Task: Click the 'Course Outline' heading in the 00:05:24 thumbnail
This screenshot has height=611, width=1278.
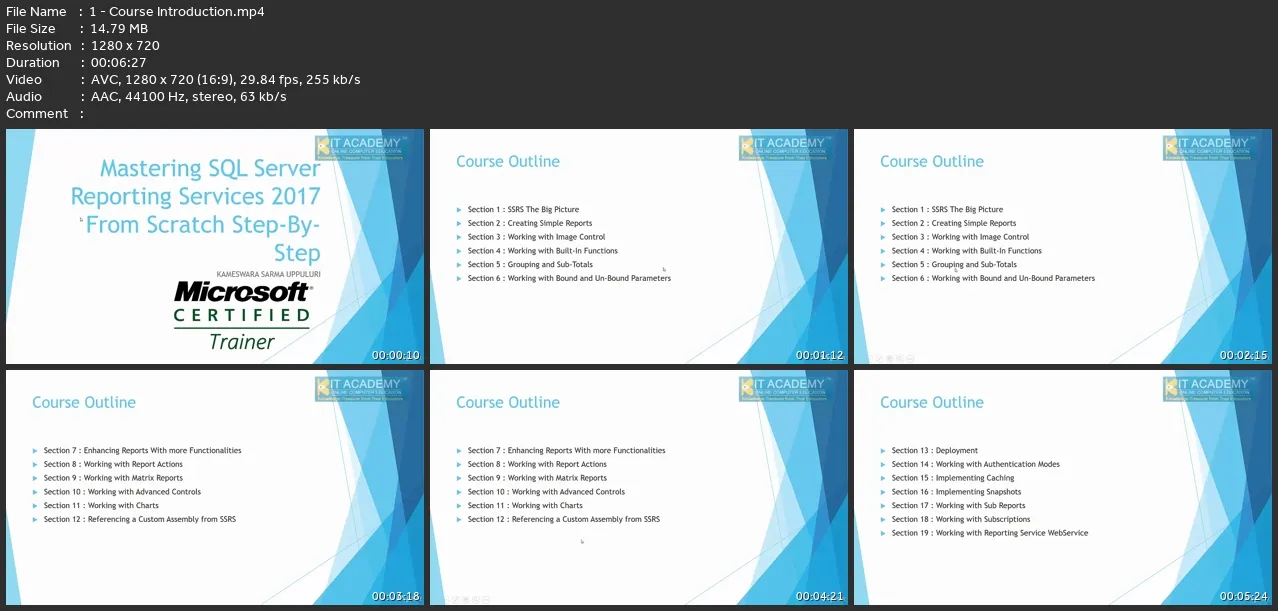Action: [931, 402]
